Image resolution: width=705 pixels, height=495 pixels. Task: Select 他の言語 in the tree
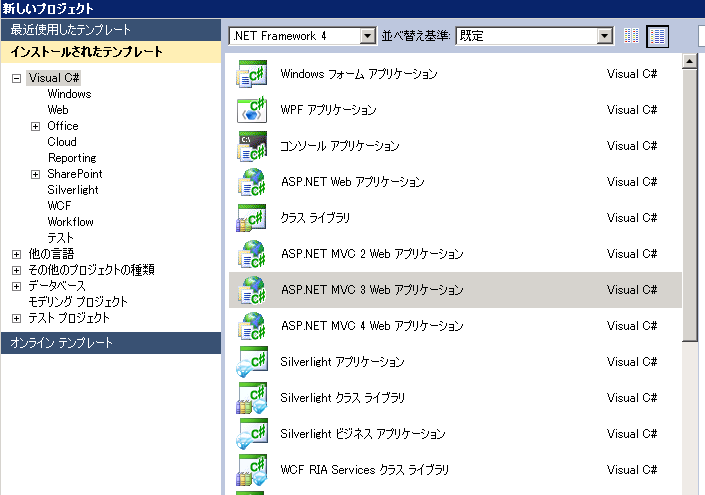point(51,254)
